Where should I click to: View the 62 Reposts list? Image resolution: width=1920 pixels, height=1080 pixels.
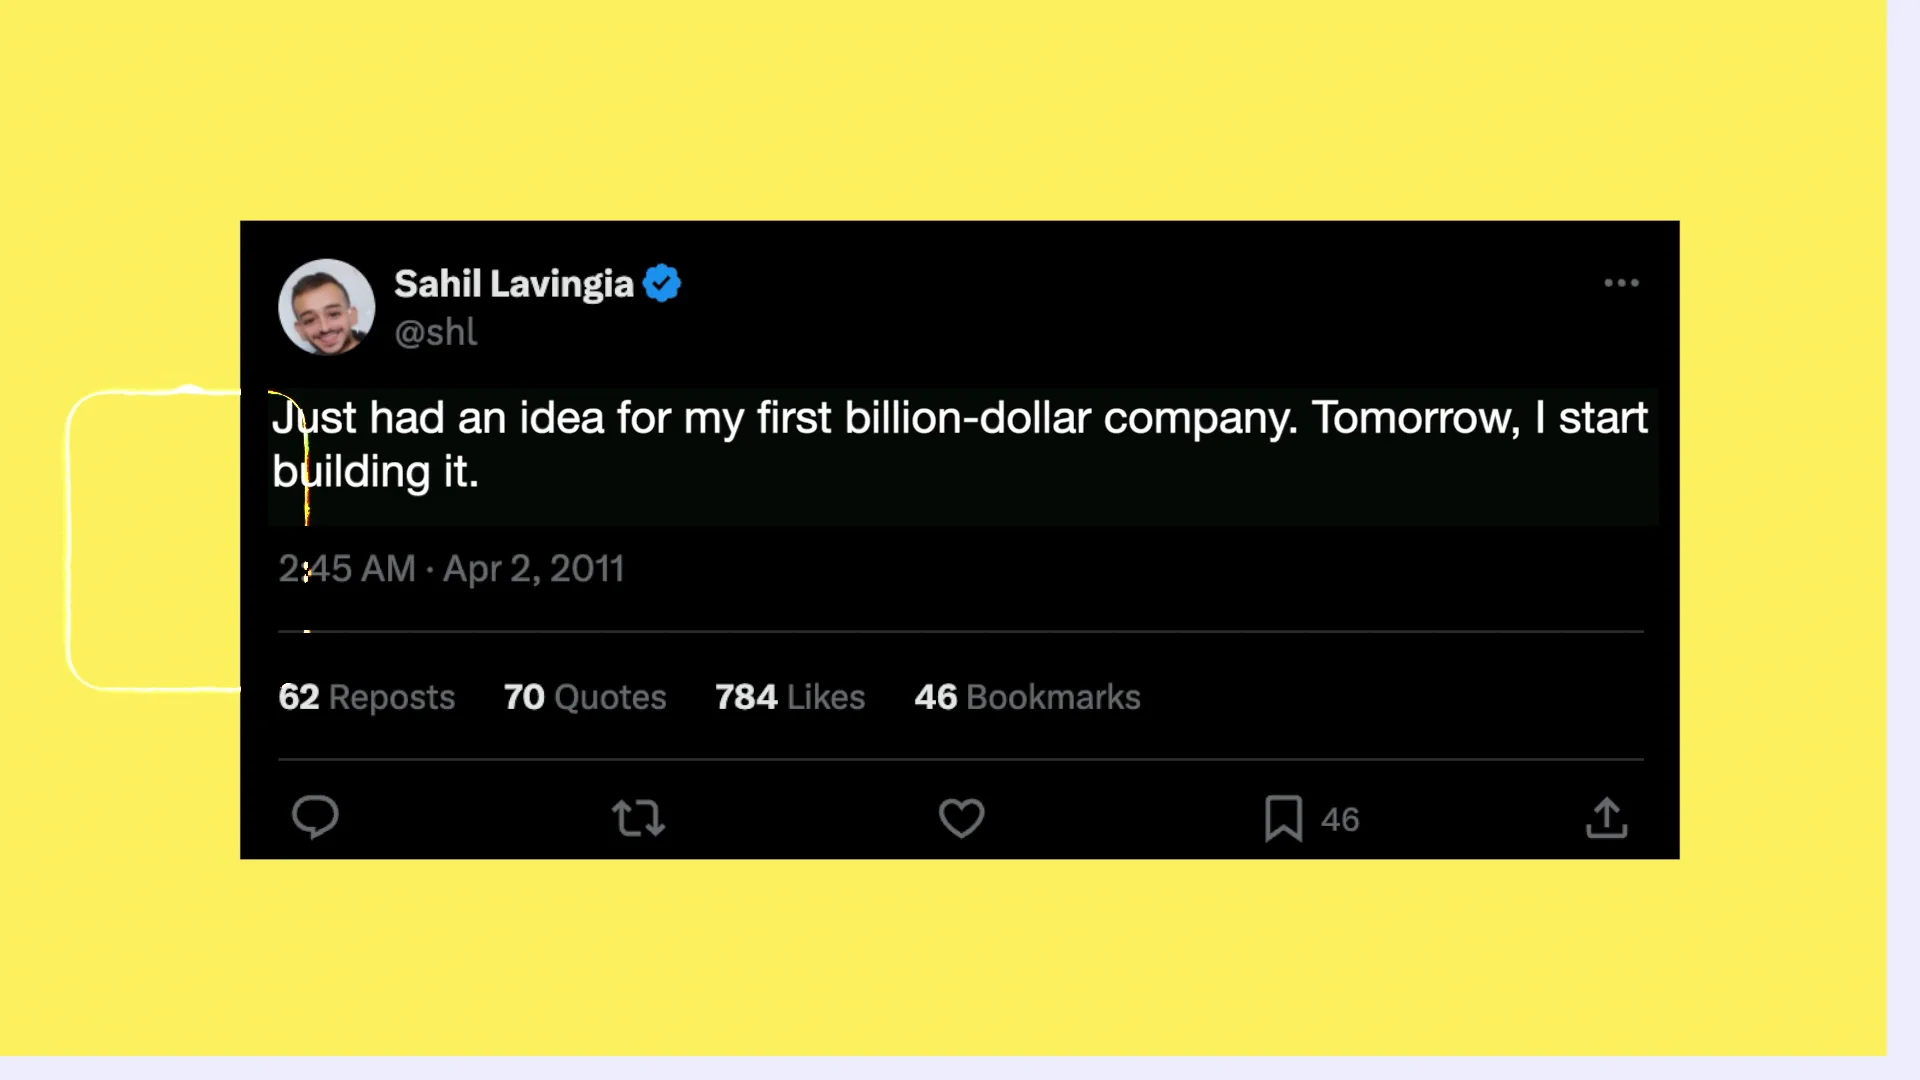click(x=366, y=697)
